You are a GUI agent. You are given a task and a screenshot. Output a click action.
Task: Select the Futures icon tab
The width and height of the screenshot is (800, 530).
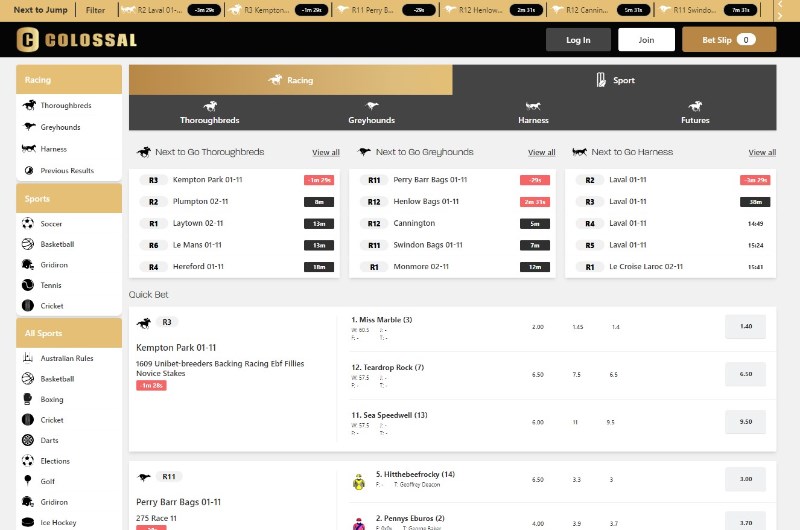pyautogui.click(x=695, y=113)
